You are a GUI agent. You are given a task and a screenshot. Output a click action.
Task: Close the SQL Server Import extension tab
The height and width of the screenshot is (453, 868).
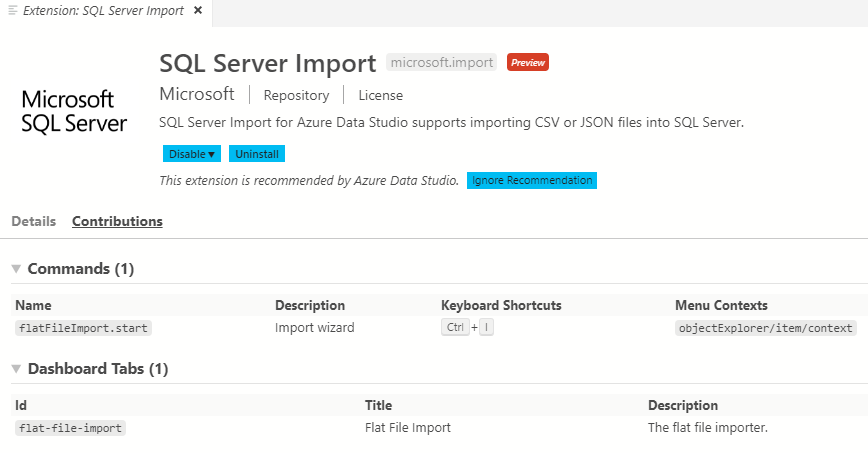(198, 10)
